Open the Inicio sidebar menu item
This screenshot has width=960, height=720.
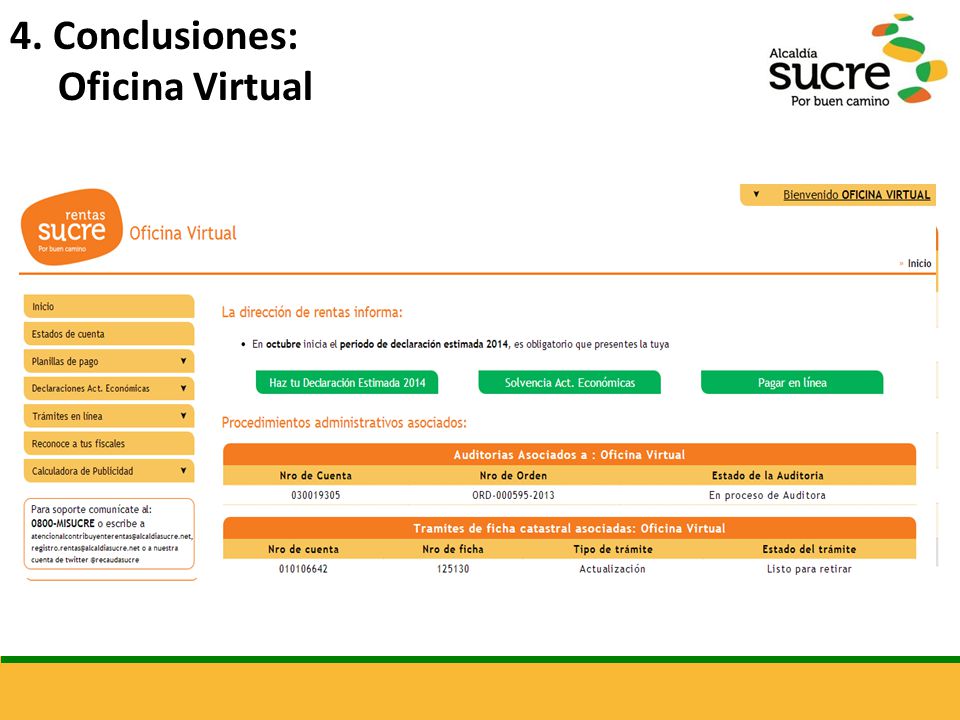pyautogui.click(x=109, y=306)
